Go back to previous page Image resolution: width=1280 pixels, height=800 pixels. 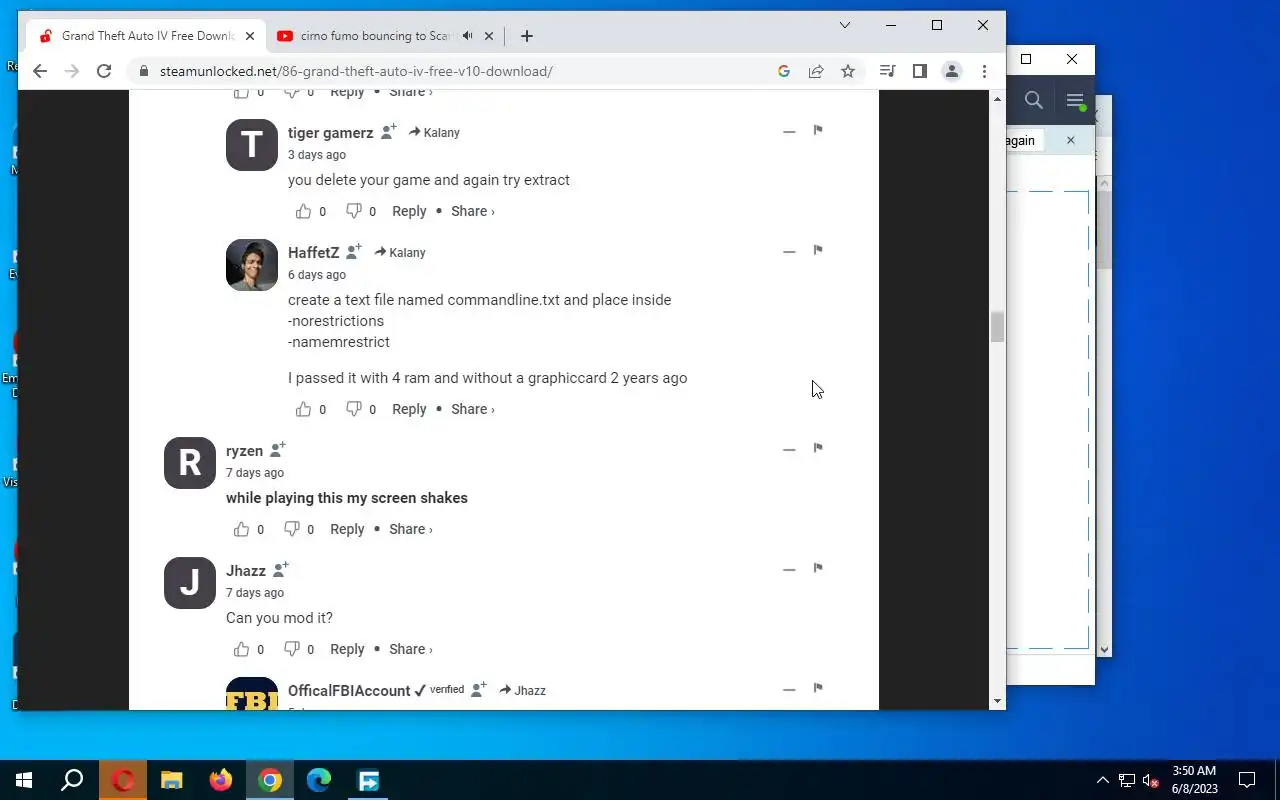click(40, 71)
